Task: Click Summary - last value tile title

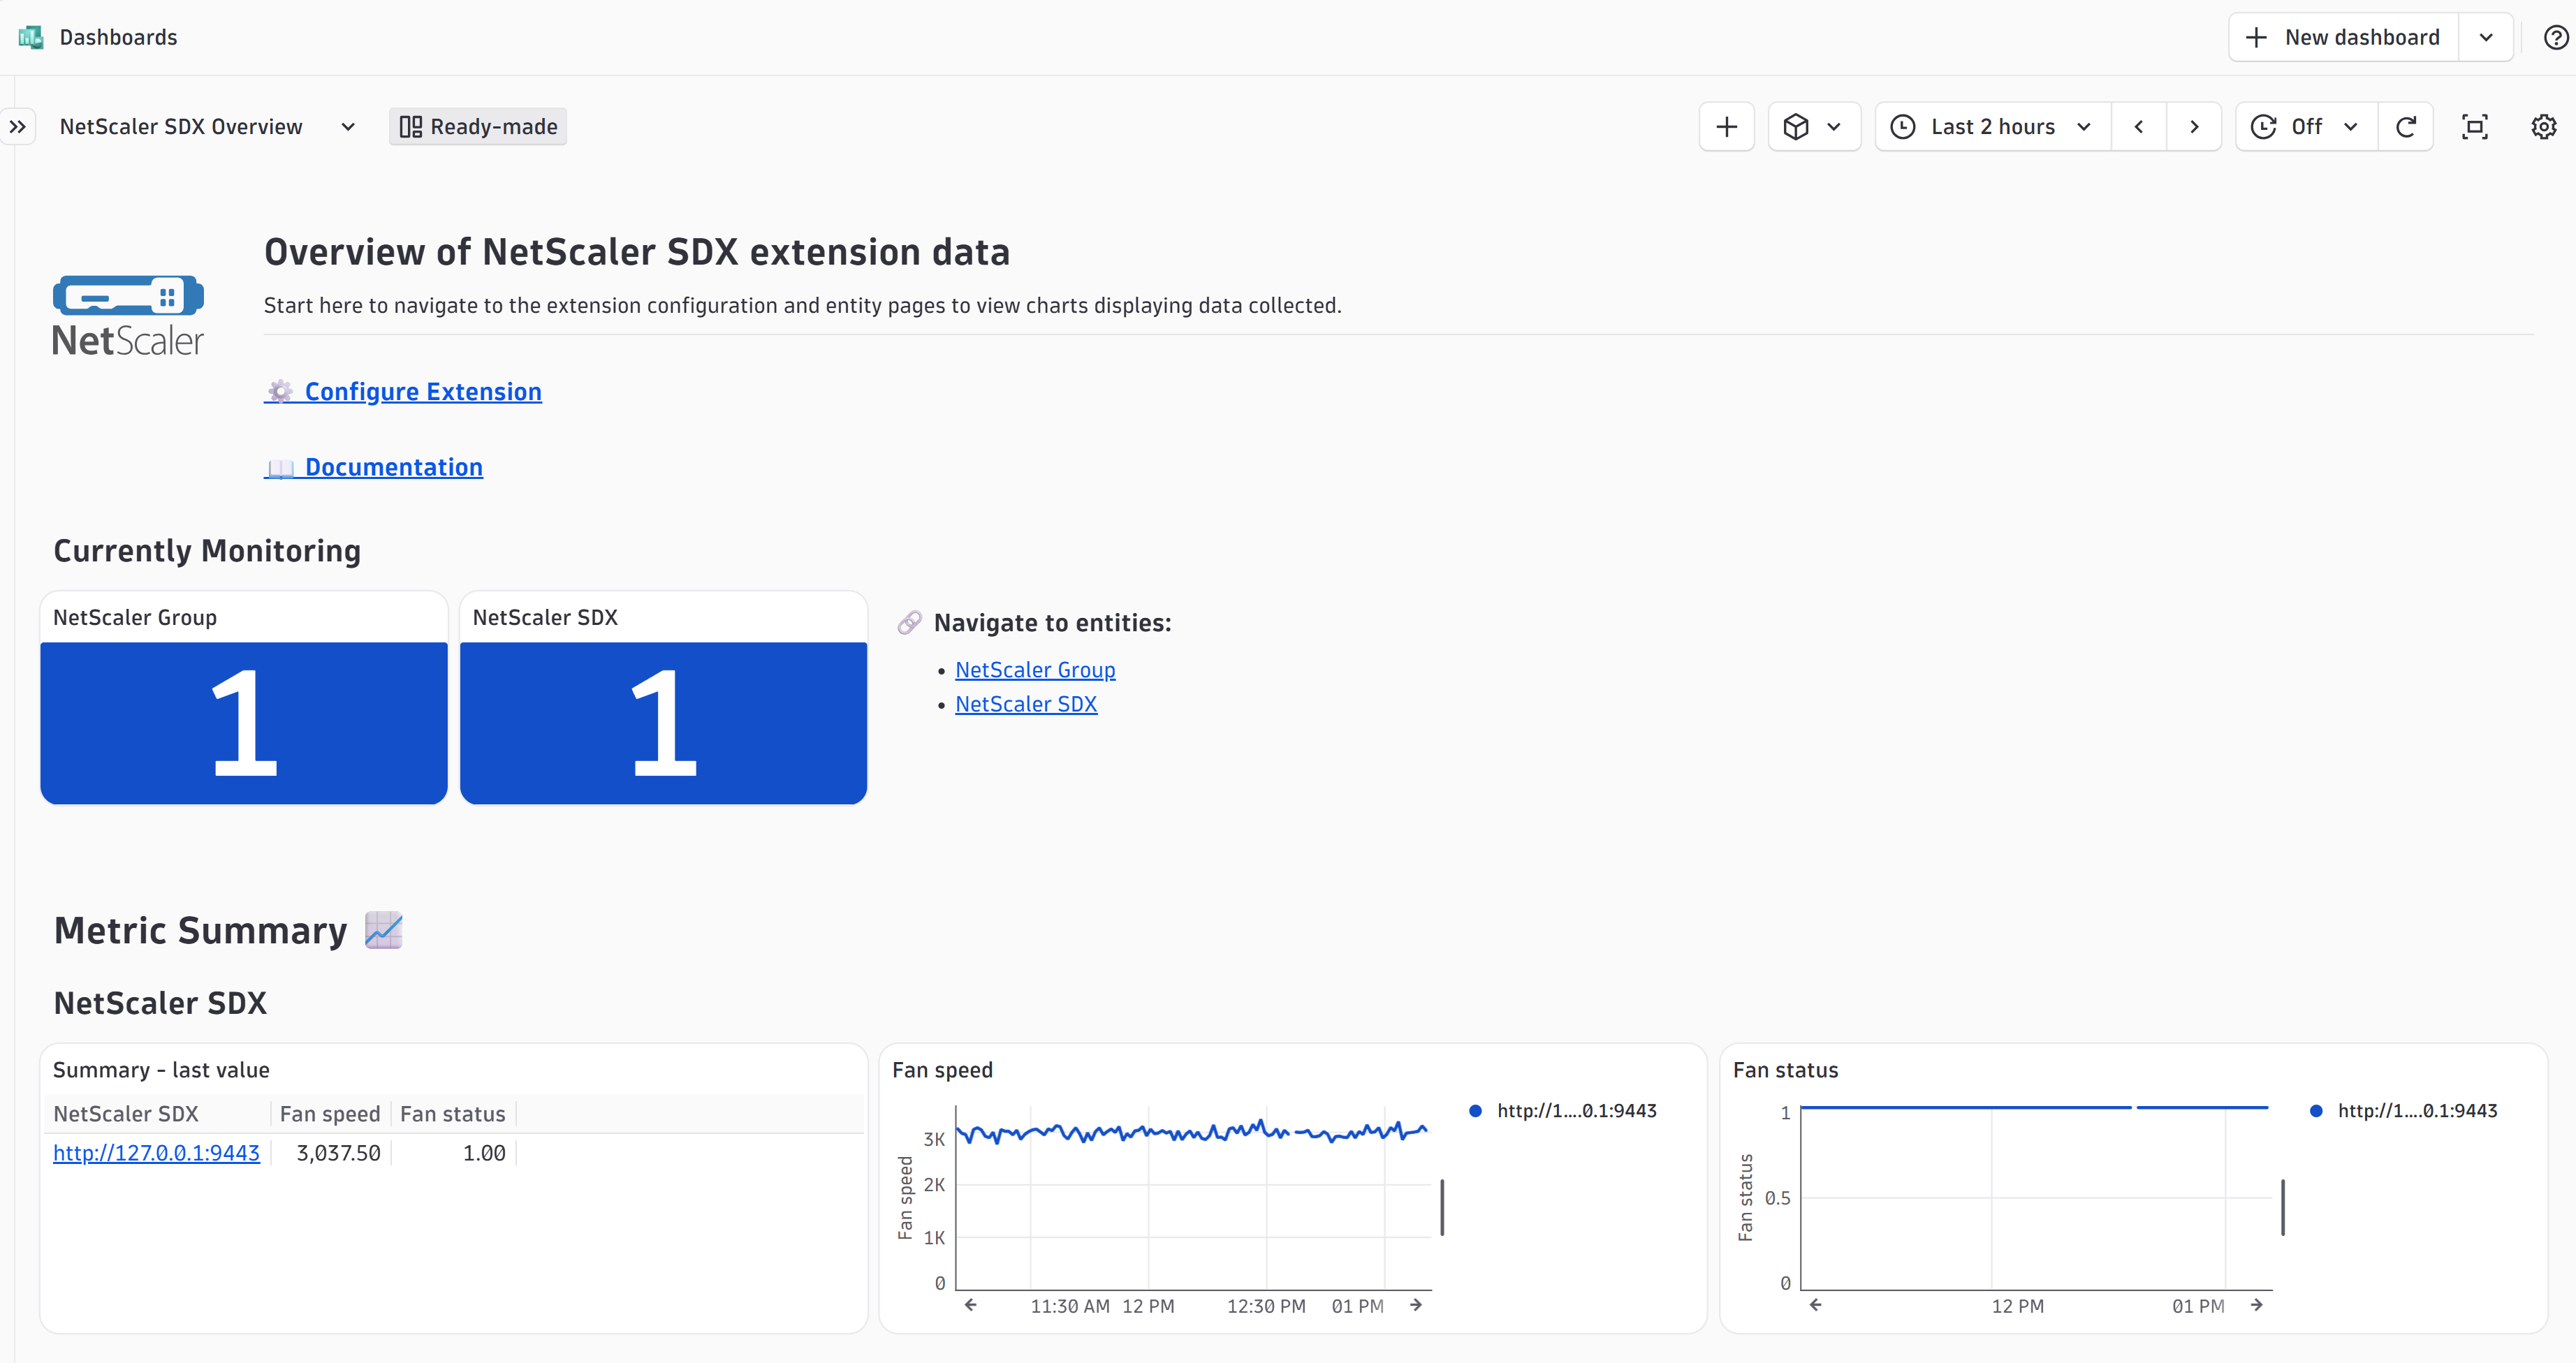Action: (x=161, y=1070)
